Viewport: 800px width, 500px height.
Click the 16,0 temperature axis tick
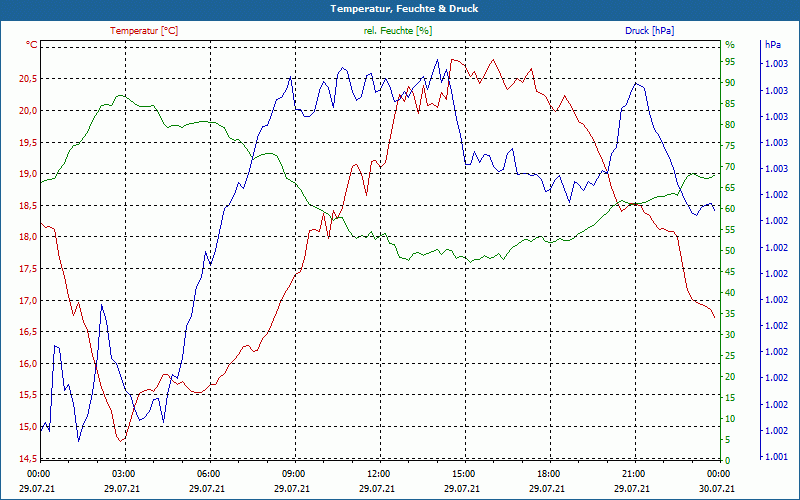[x=29, y=364]
